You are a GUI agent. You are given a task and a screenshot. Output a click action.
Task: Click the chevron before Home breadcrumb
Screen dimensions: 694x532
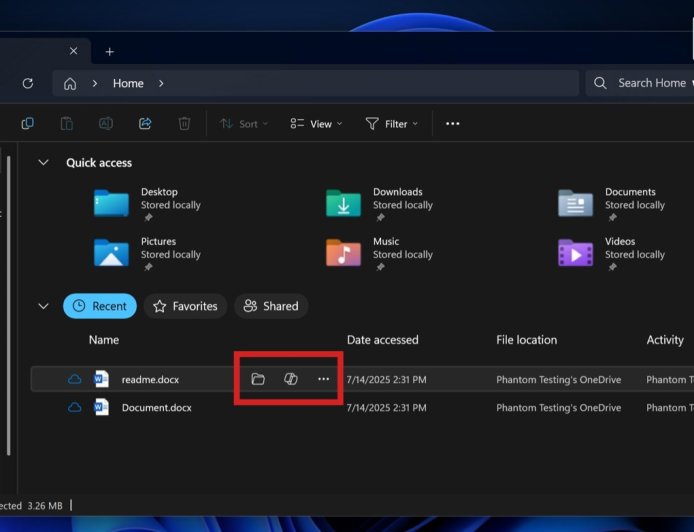point(94,83)
